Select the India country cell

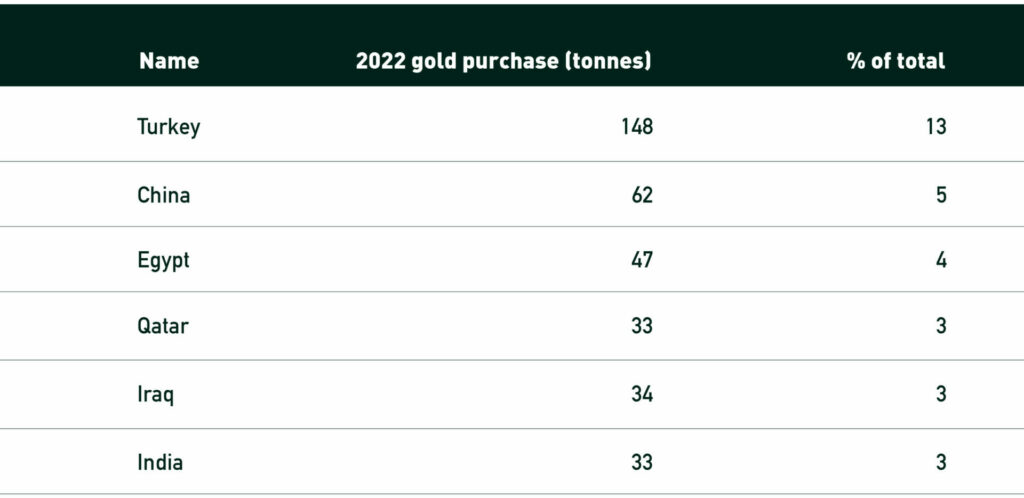pos(160,463)
